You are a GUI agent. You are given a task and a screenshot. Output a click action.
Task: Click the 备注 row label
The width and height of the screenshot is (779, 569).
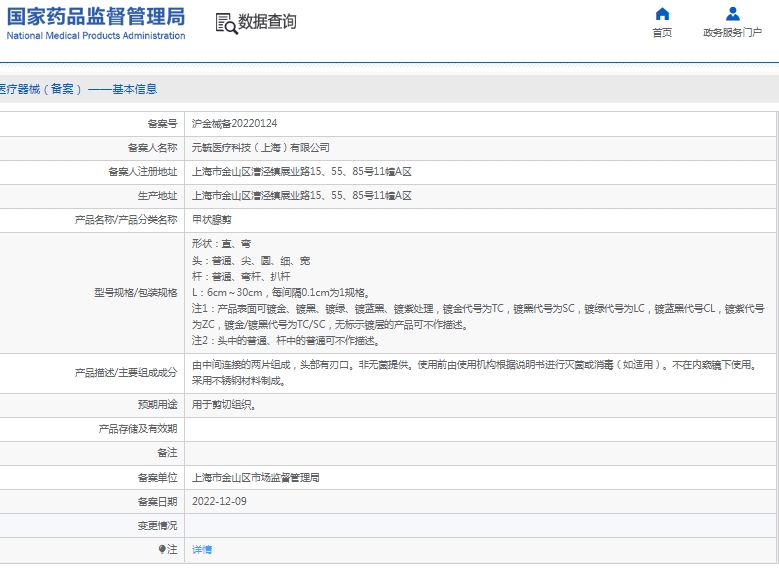167,452
